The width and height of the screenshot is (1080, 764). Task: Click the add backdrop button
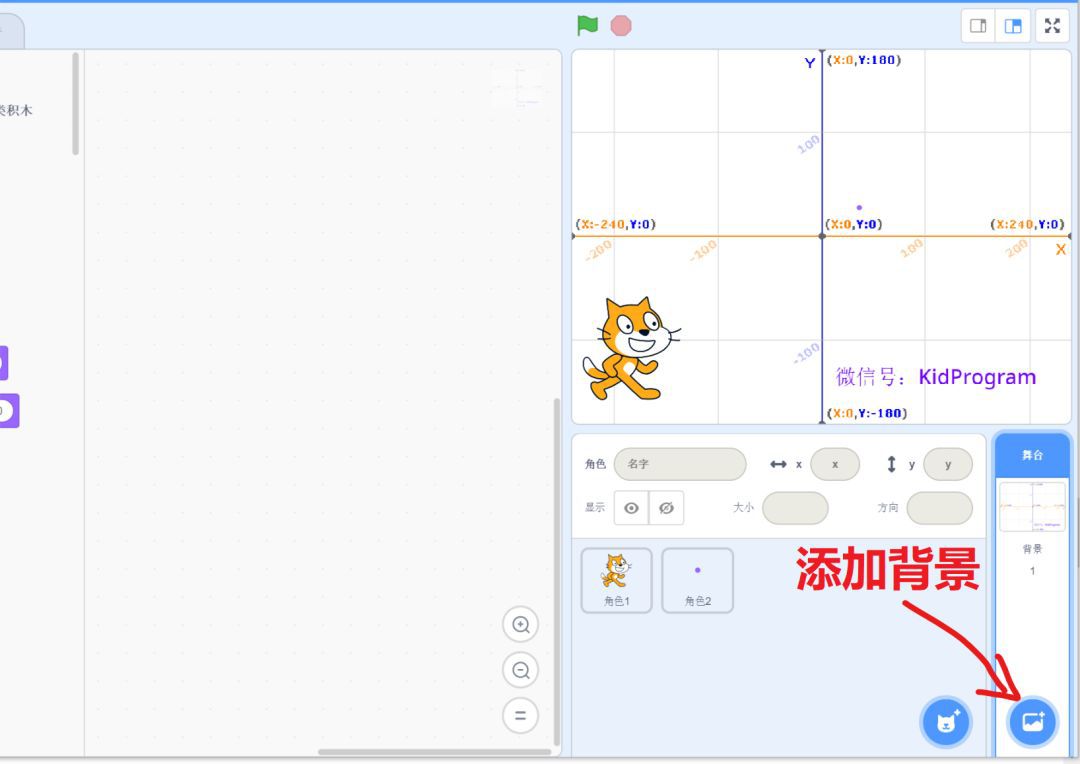1032,722
